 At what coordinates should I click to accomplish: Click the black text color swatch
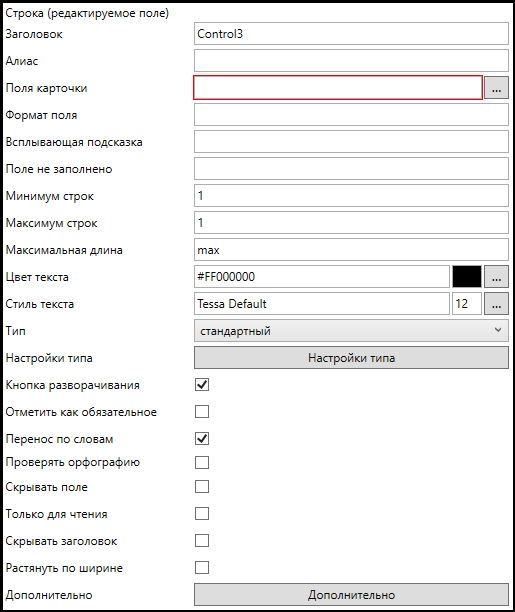[467, 276]
